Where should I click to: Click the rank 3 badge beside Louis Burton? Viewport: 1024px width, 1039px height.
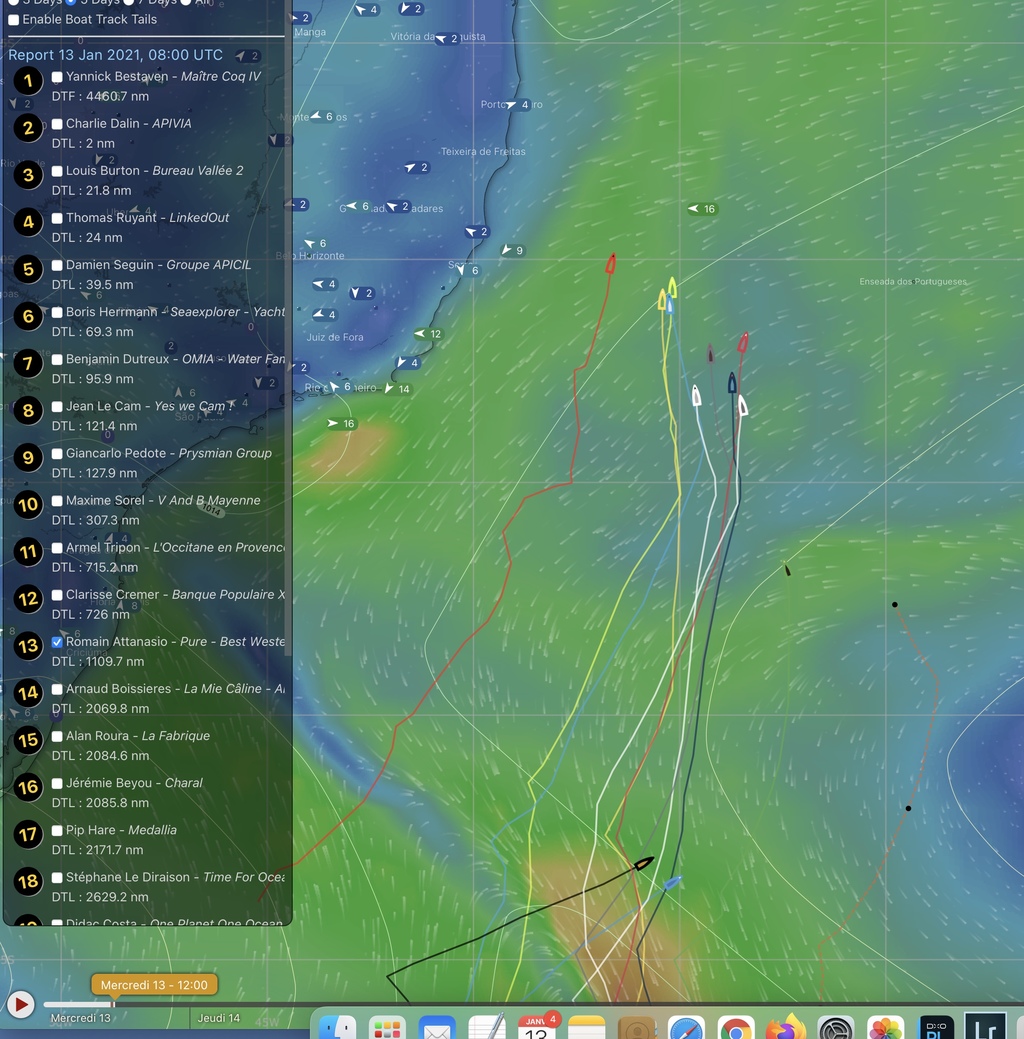[28, 175]
